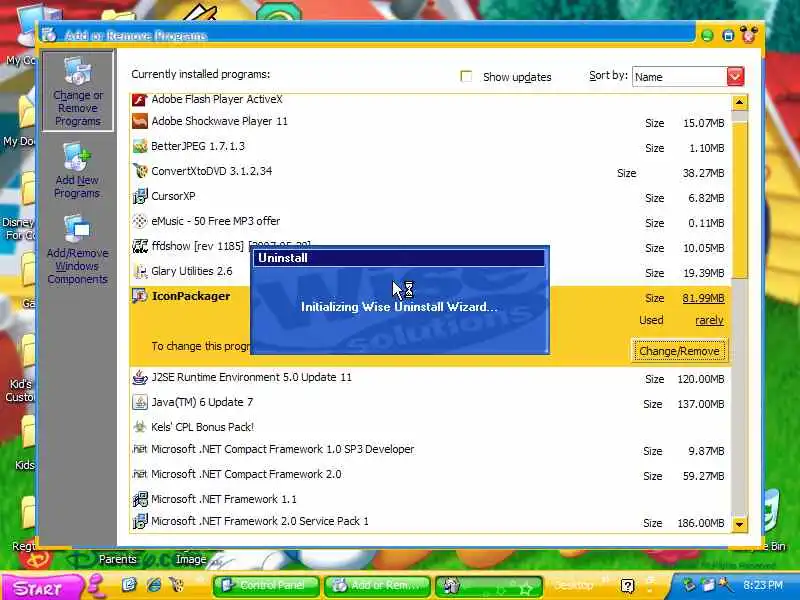Select Microsoft .NET Framework 2.0 Service Pack 1

coord(431,521)
